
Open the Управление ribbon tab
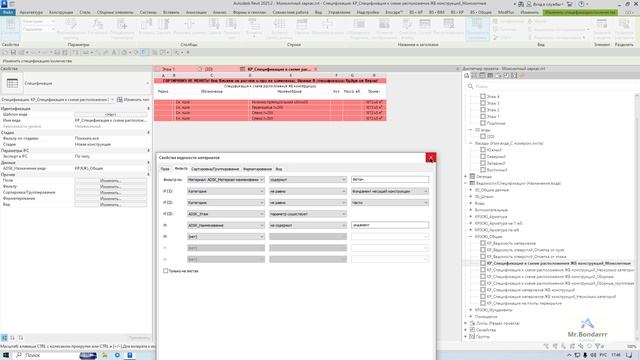339,12
